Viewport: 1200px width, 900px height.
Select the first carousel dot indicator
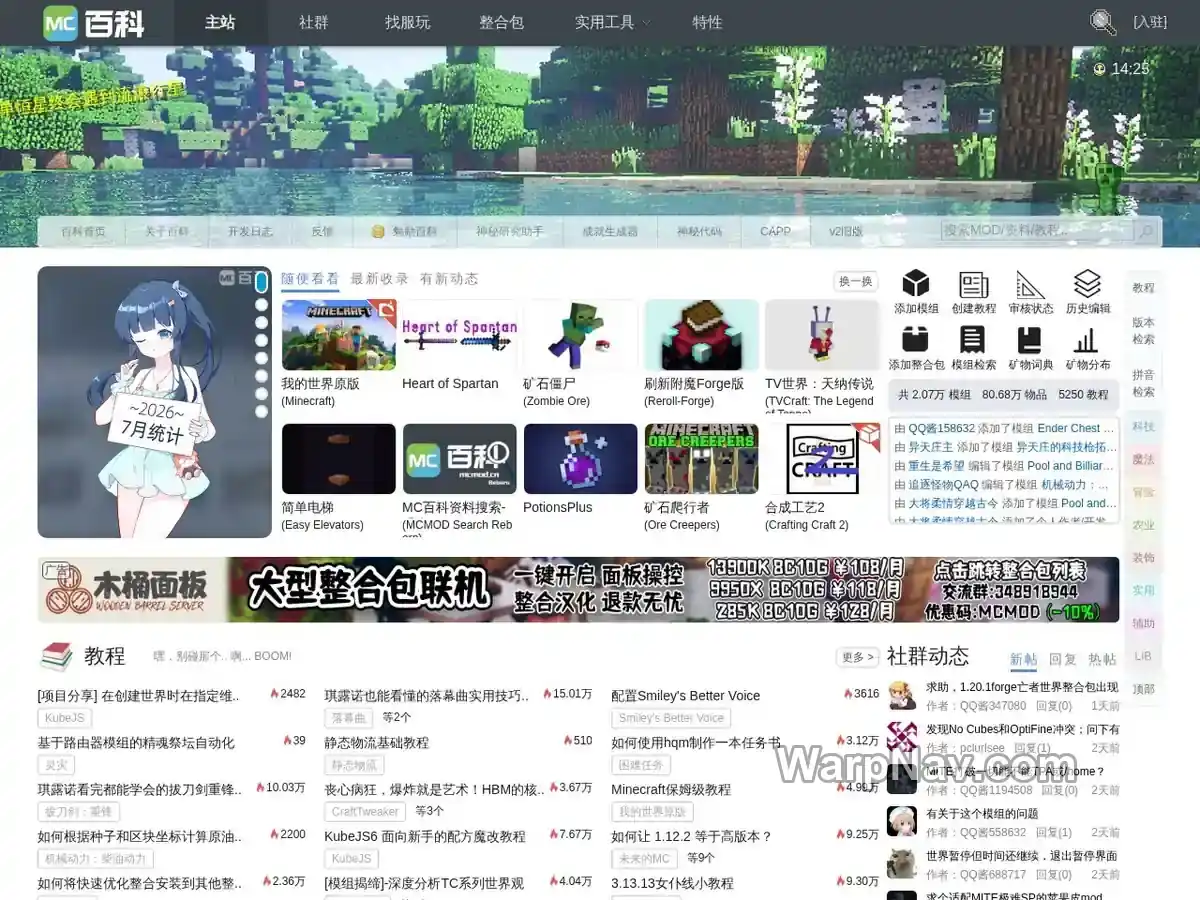coord(261,283)
